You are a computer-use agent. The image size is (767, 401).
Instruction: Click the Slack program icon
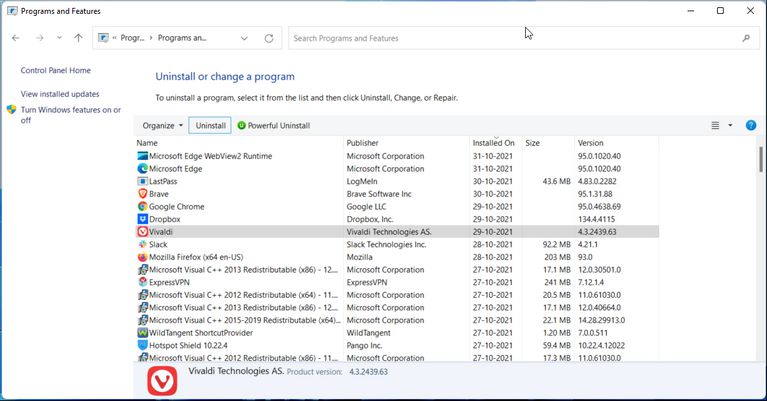click(x=142, y=244)
